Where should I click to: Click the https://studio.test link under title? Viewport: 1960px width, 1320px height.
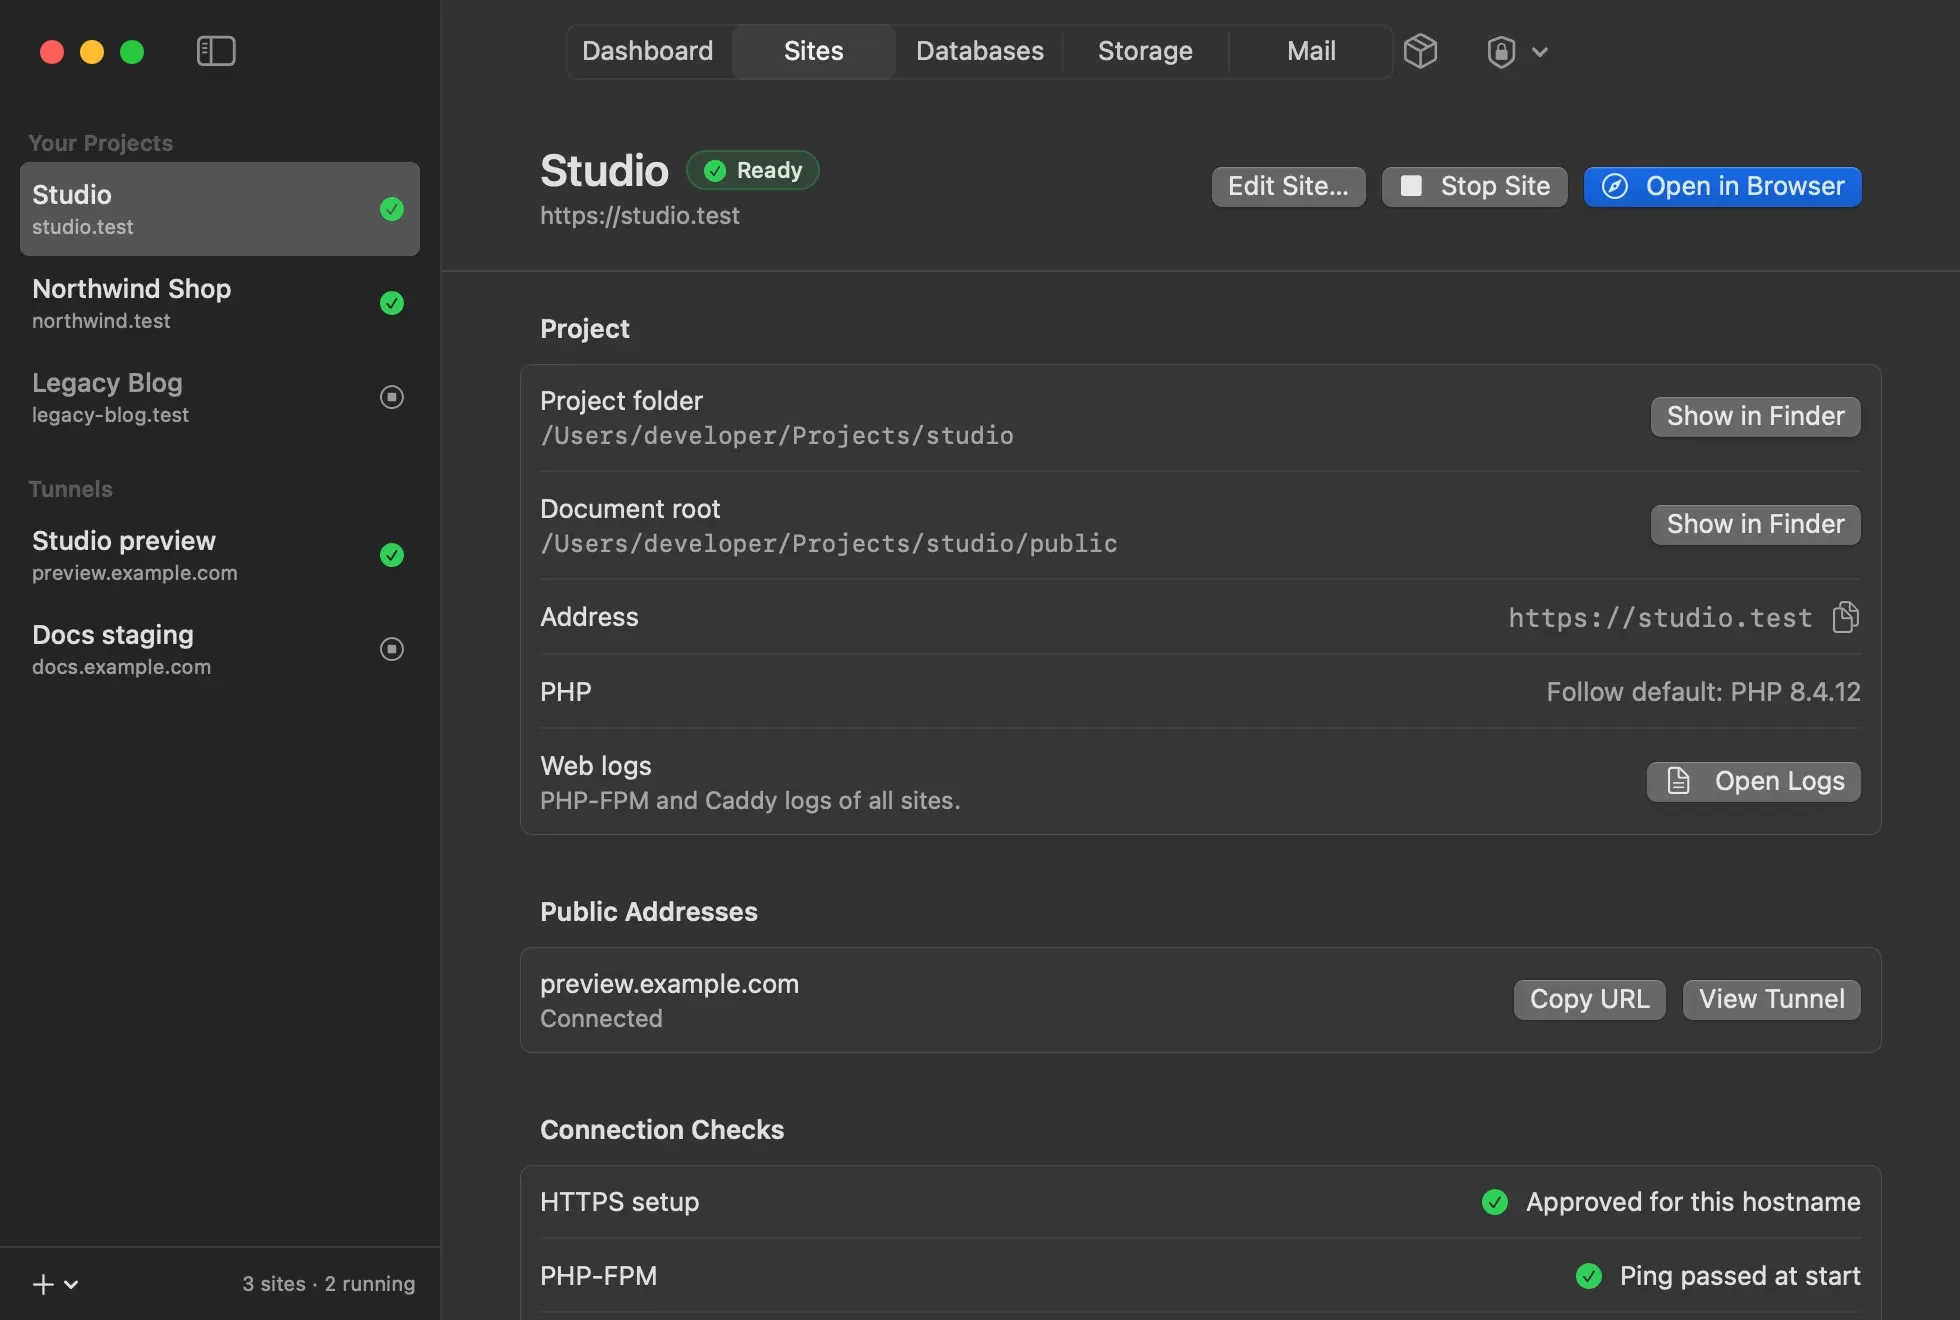point(640,216)
